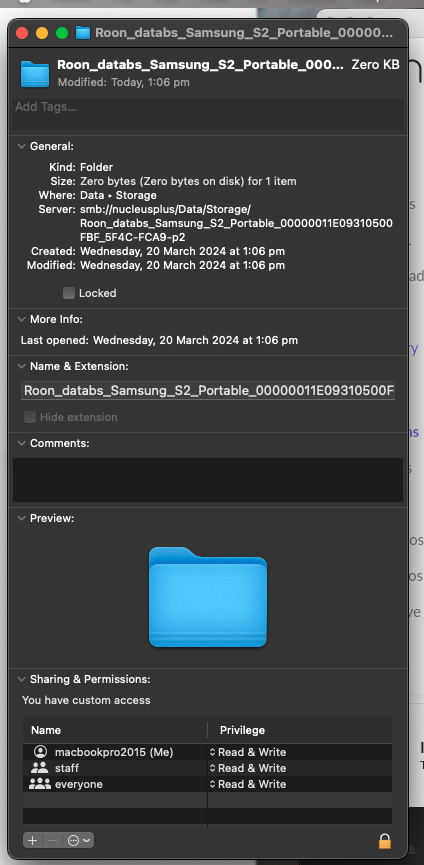
Task: Click the padlock to unlock permissions
Action: tap(385, 841)
